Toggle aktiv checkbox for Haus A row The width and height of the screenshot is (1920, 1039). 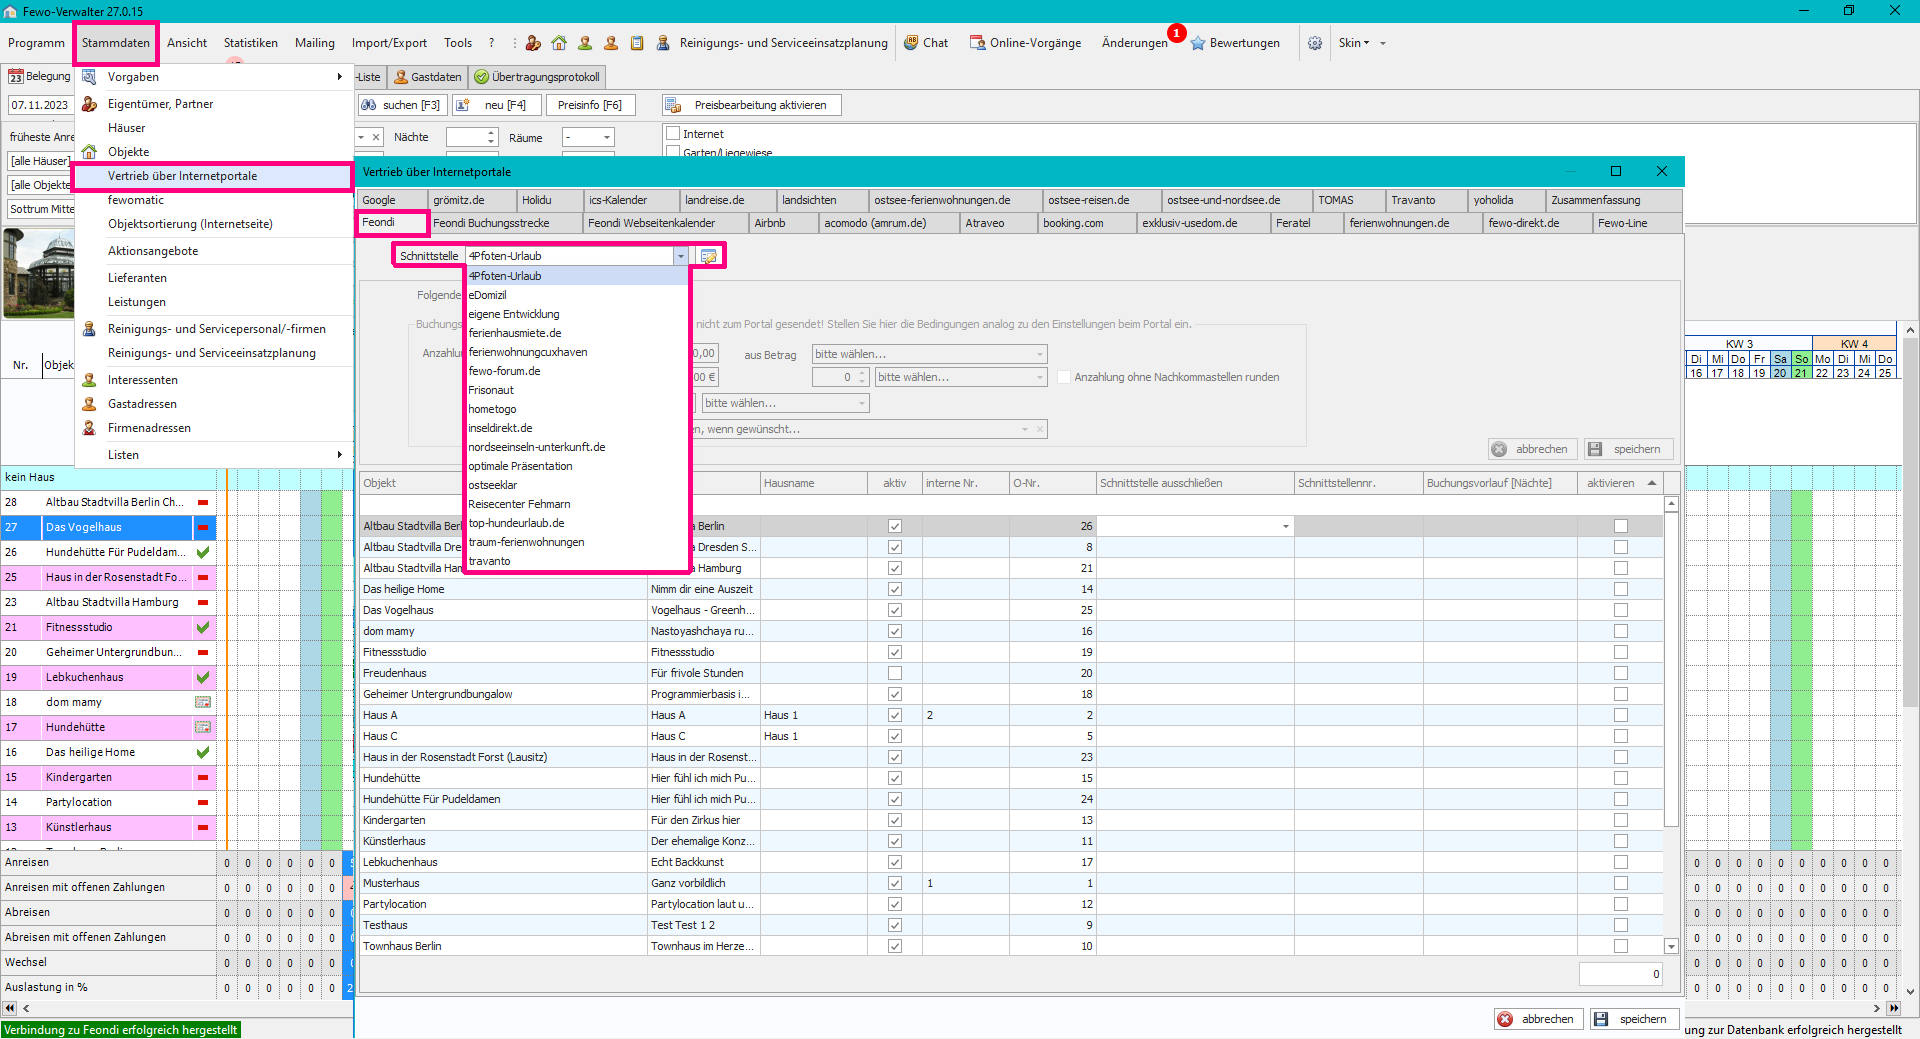(895, 715)
